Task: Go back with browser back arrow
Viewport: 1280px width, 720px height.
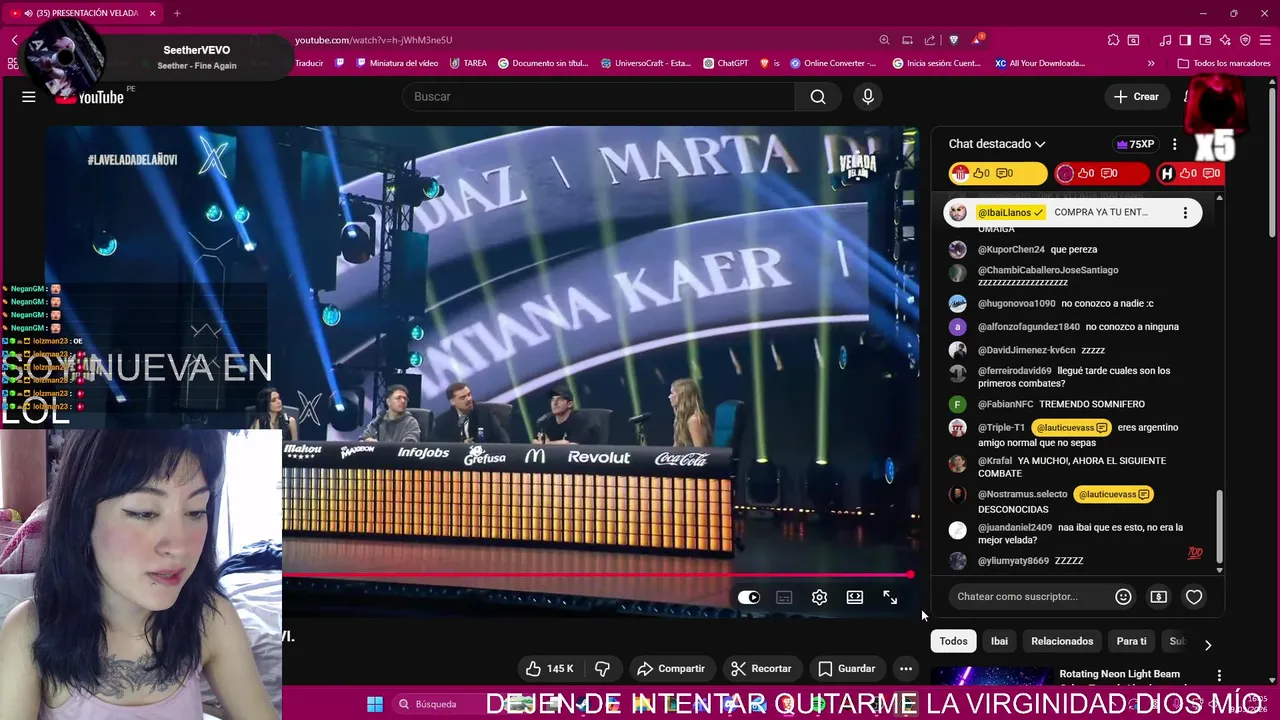Action: tap(14, 40)
